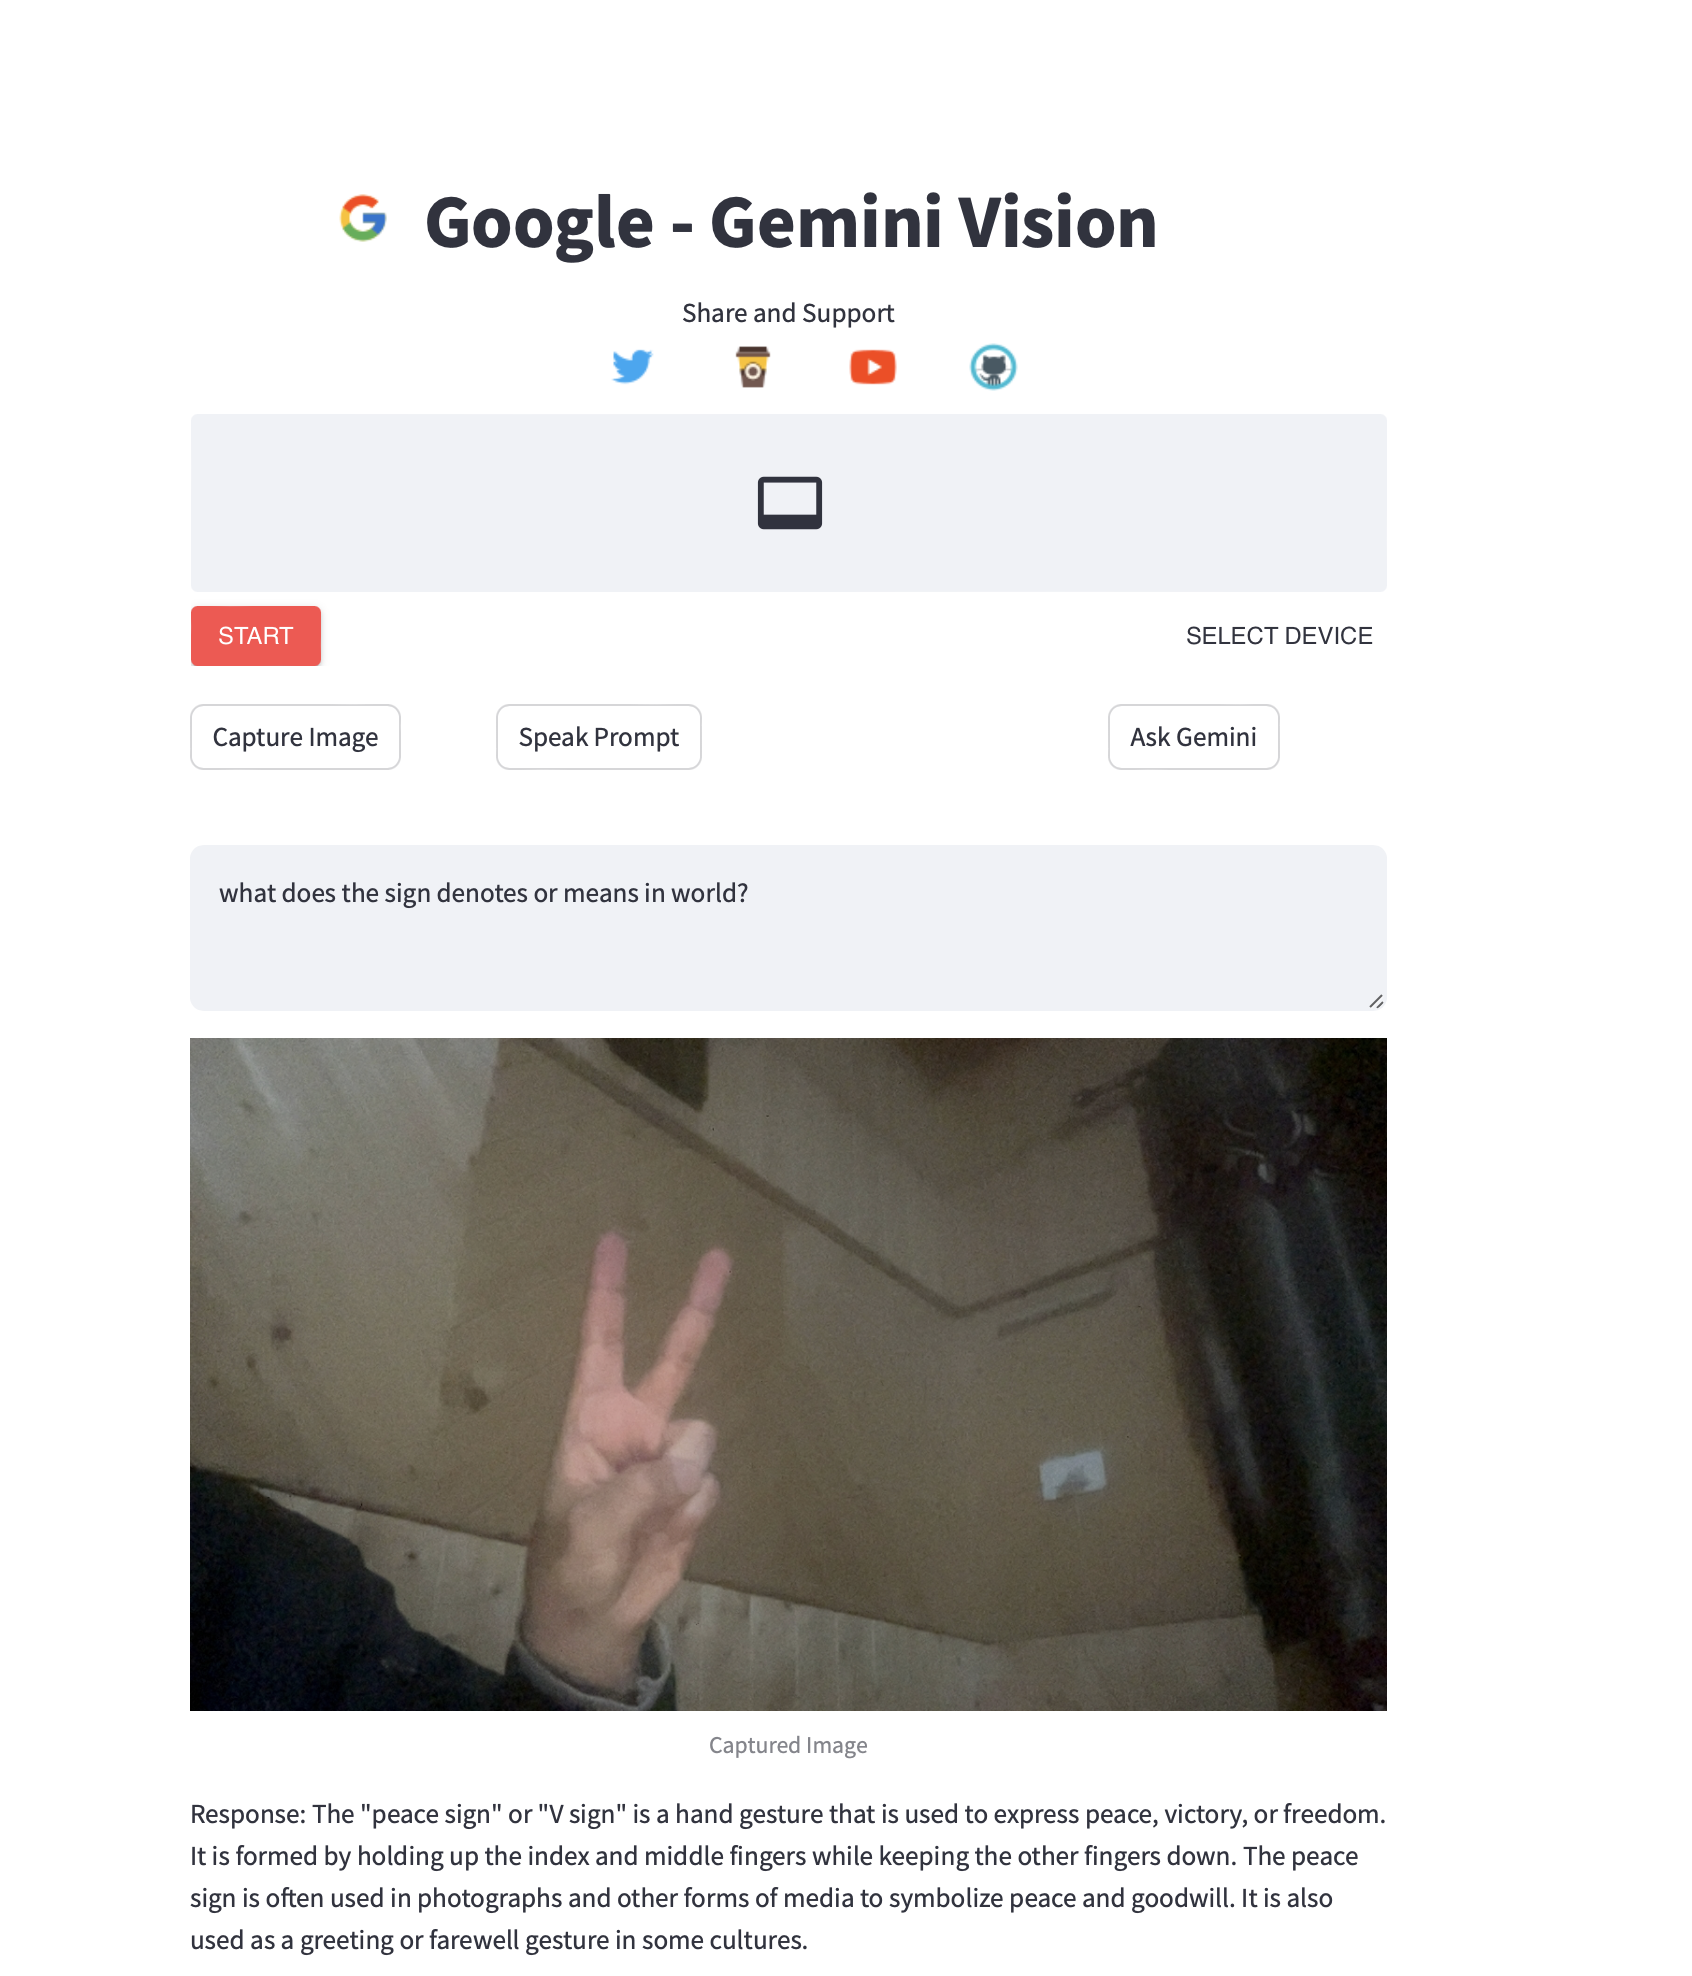Open the YouTube channel icon
The height and width of the screenshot is (1976, 1692).
(x=873, y=367)
